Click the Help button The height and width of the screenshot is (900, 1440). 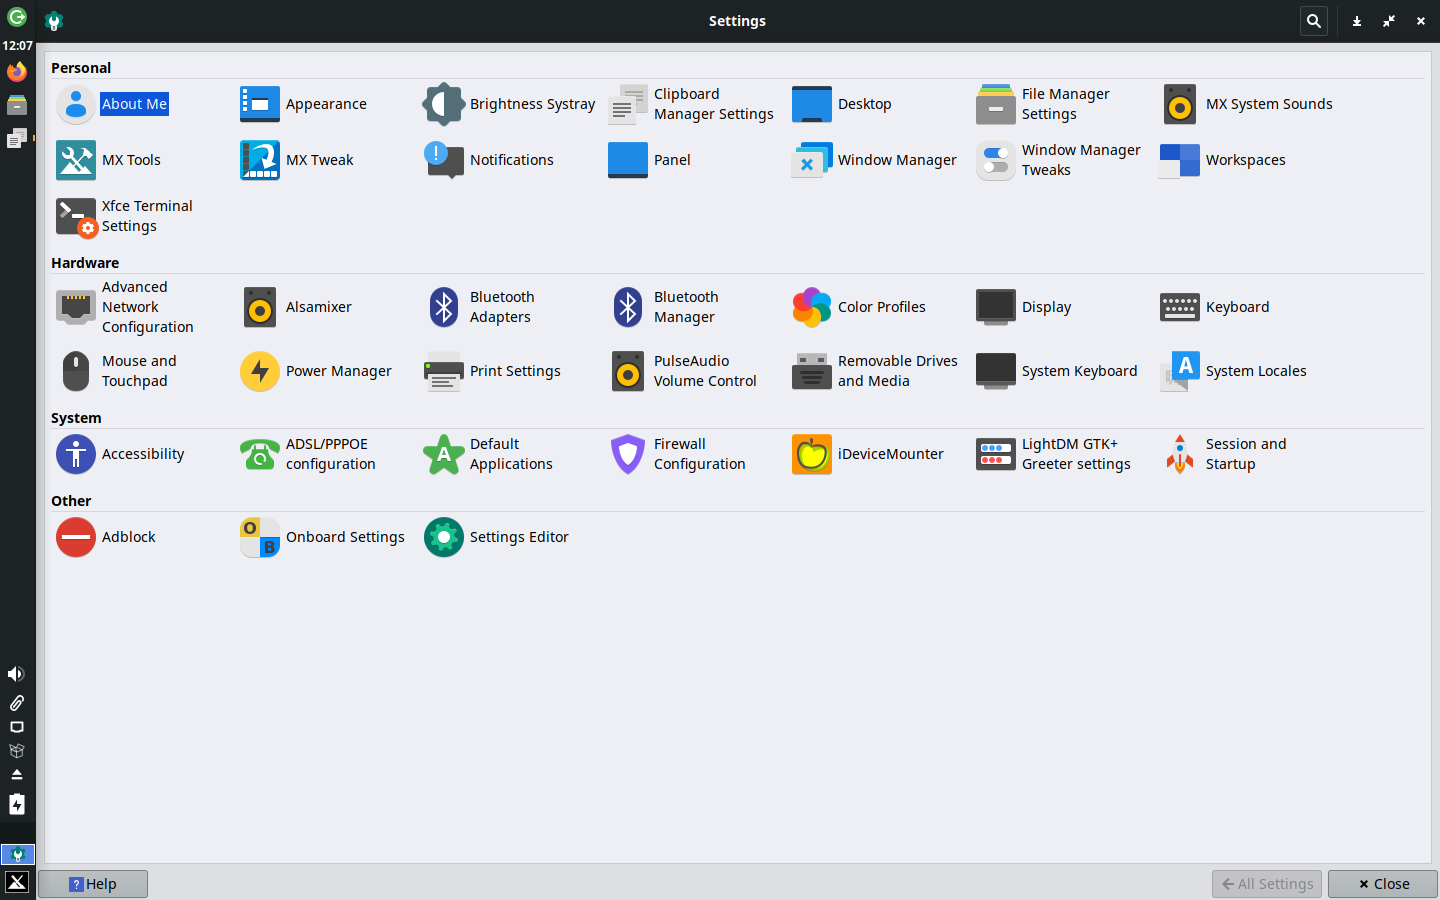point(93,884)
